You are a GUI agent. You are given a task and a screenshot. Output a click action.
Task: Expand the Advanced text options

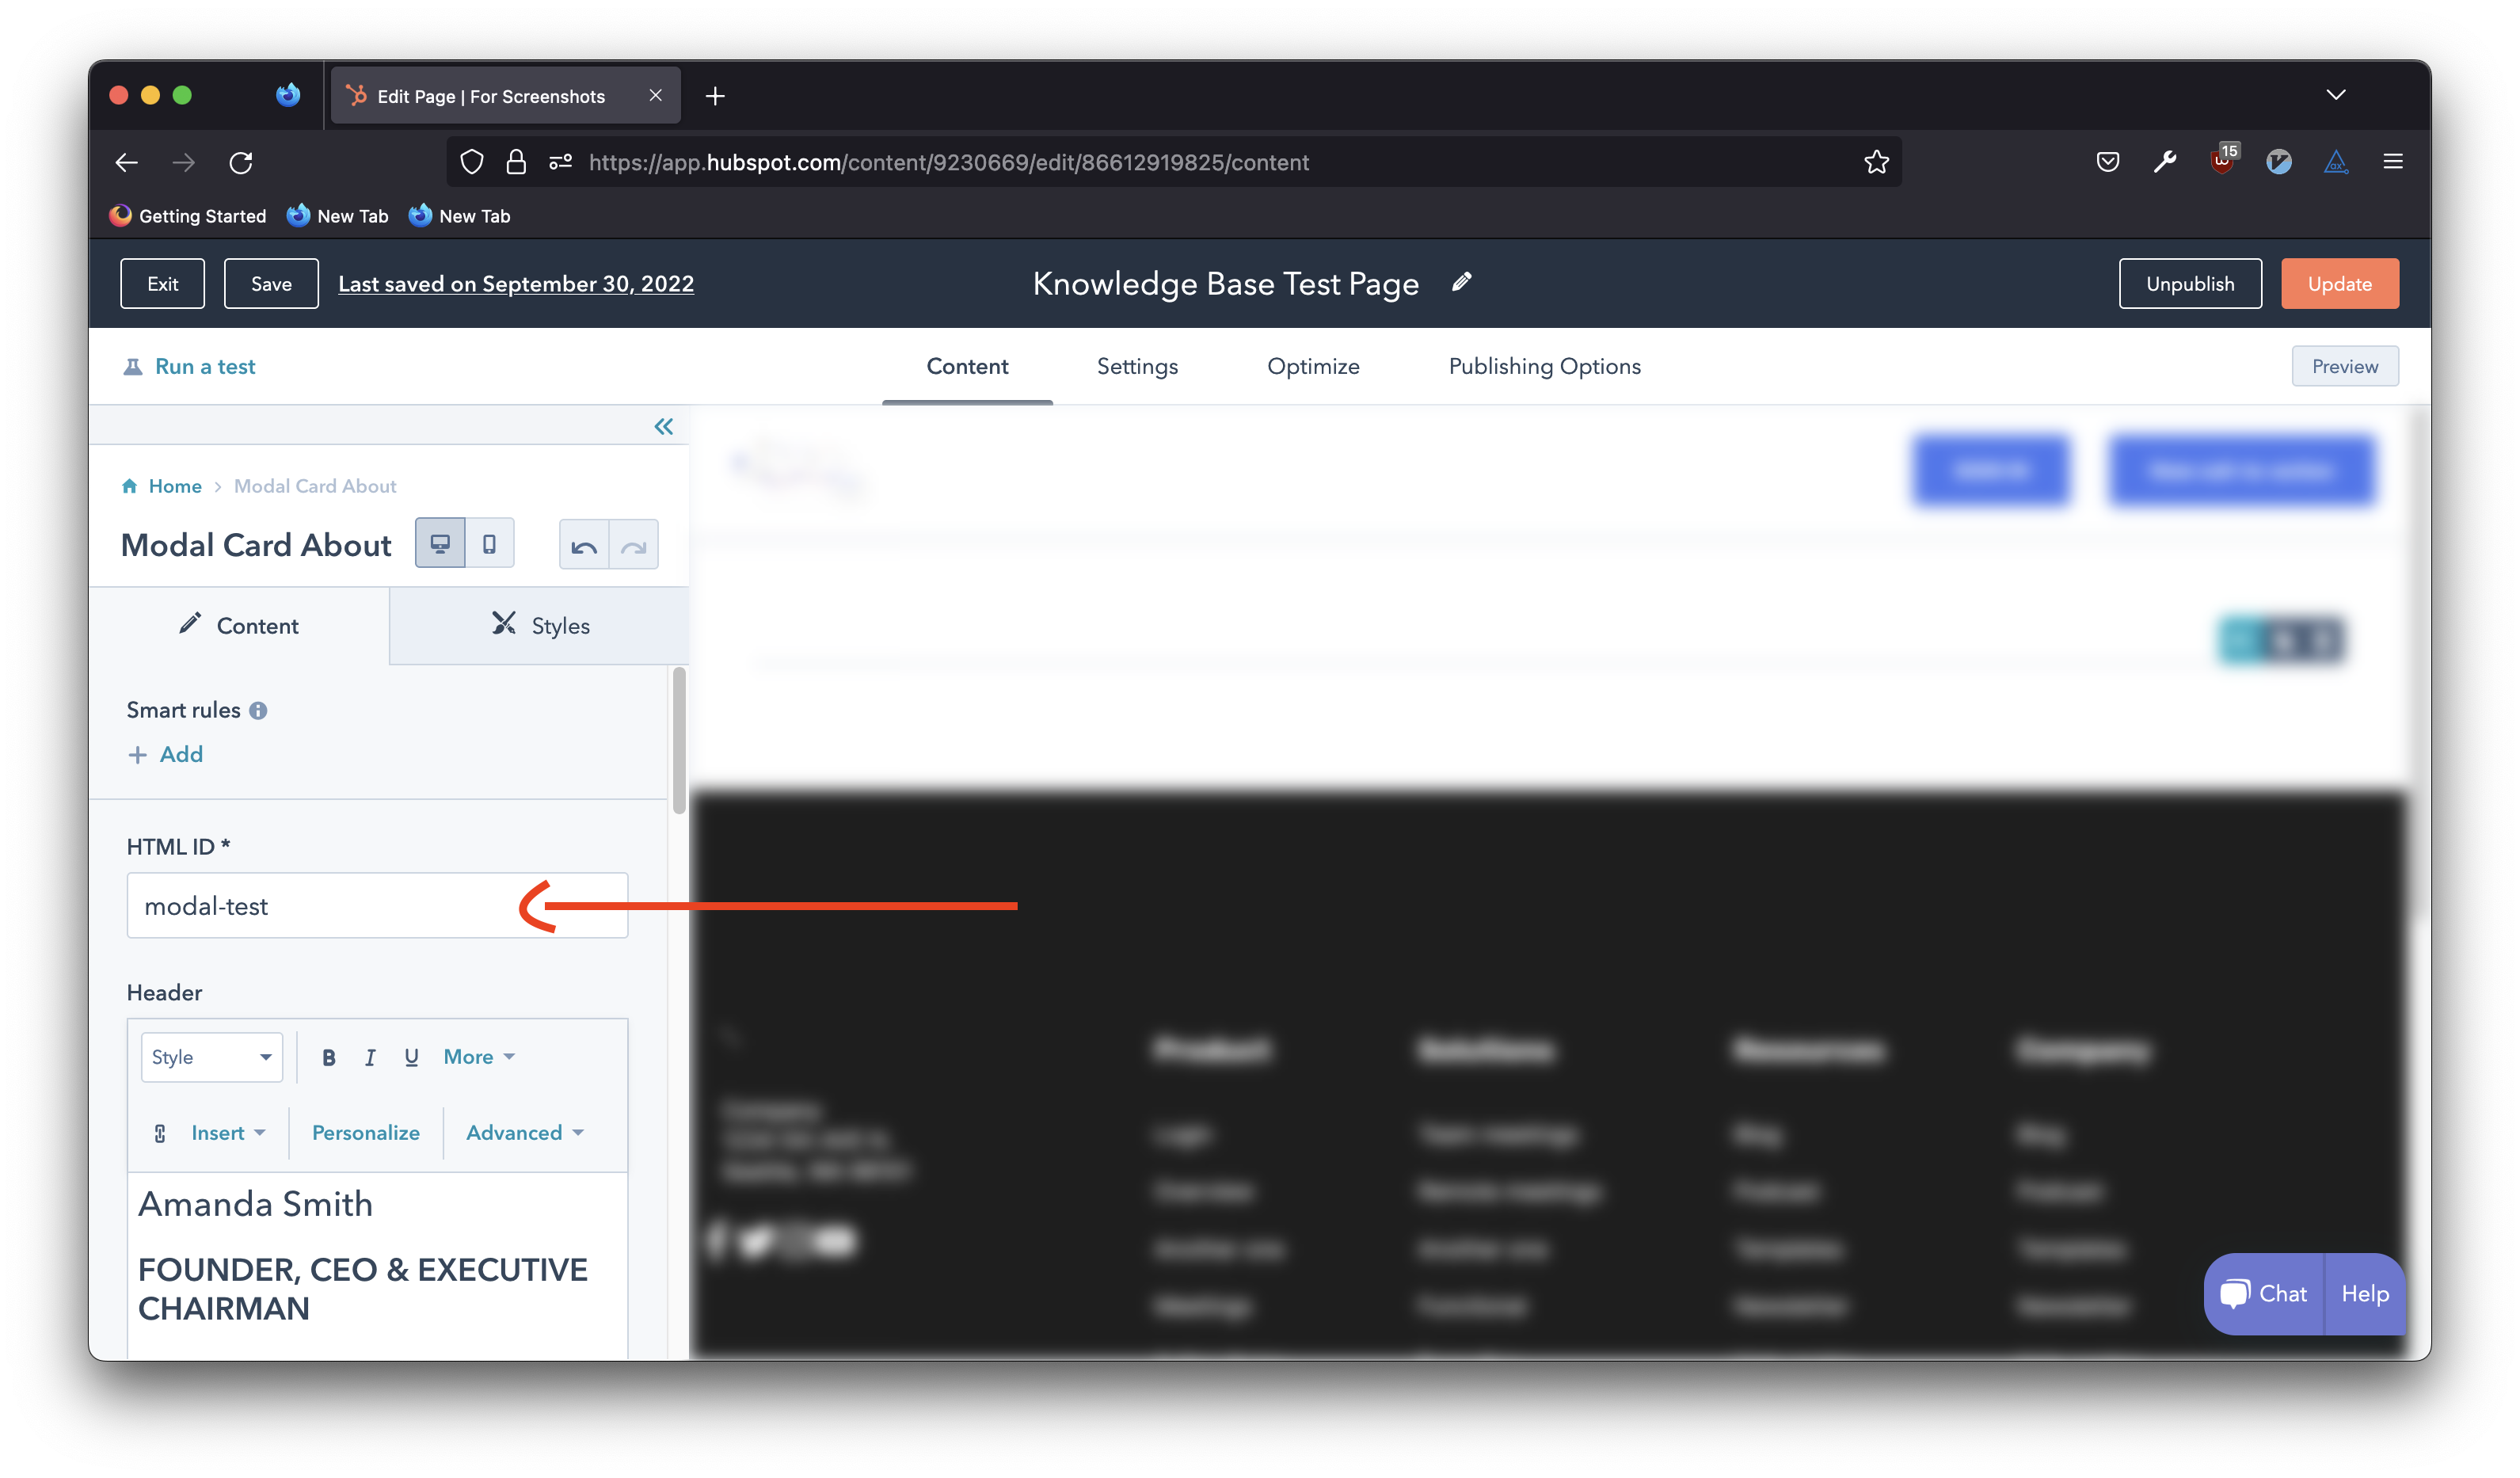pos(524,1131)
